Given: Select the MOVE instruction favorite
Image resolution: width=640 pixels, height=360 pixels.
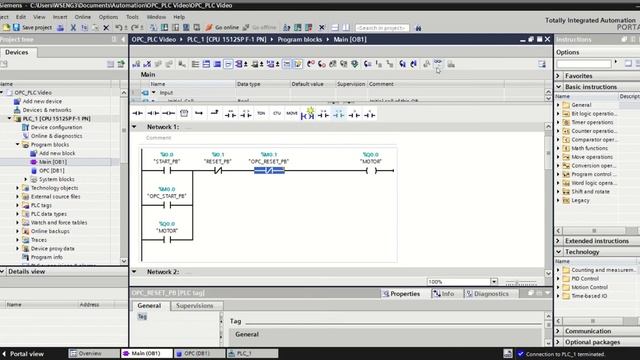Looking at the screenshot, I should 292,113.
